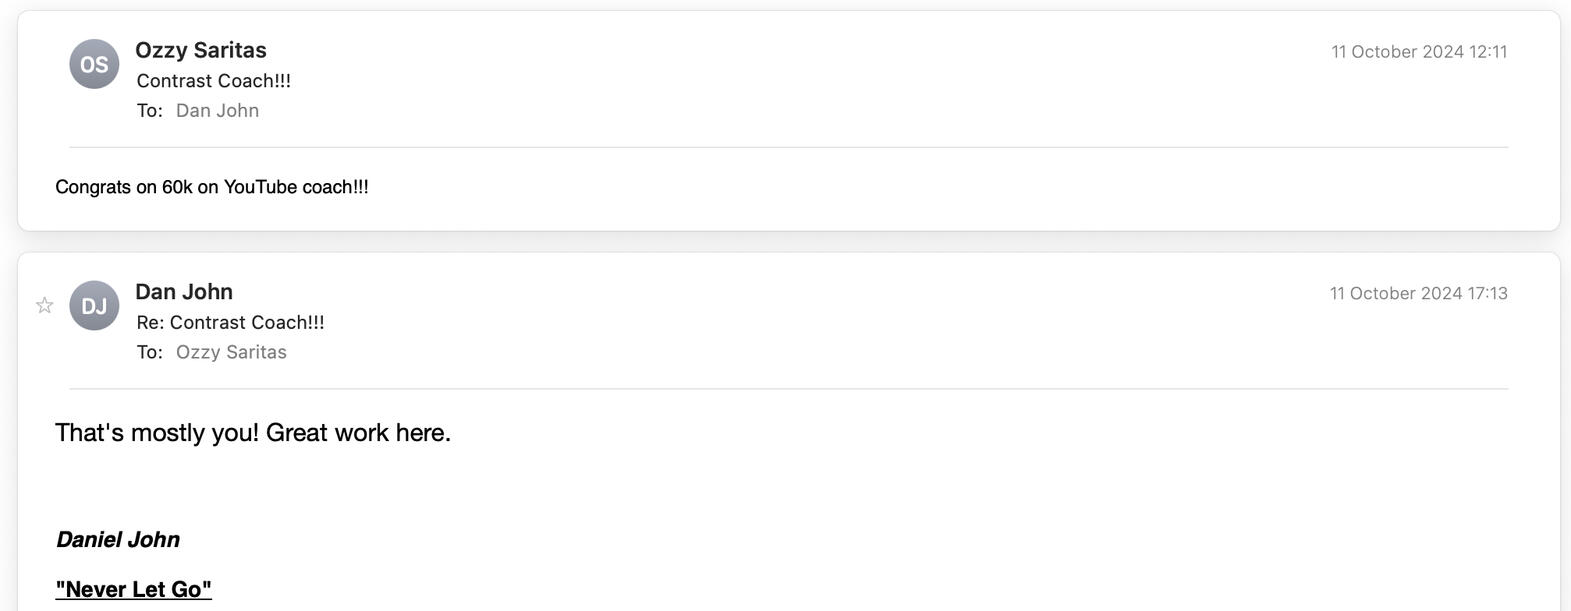Click sender name Ozzy Saritas in first message

[x=200, y=50]
